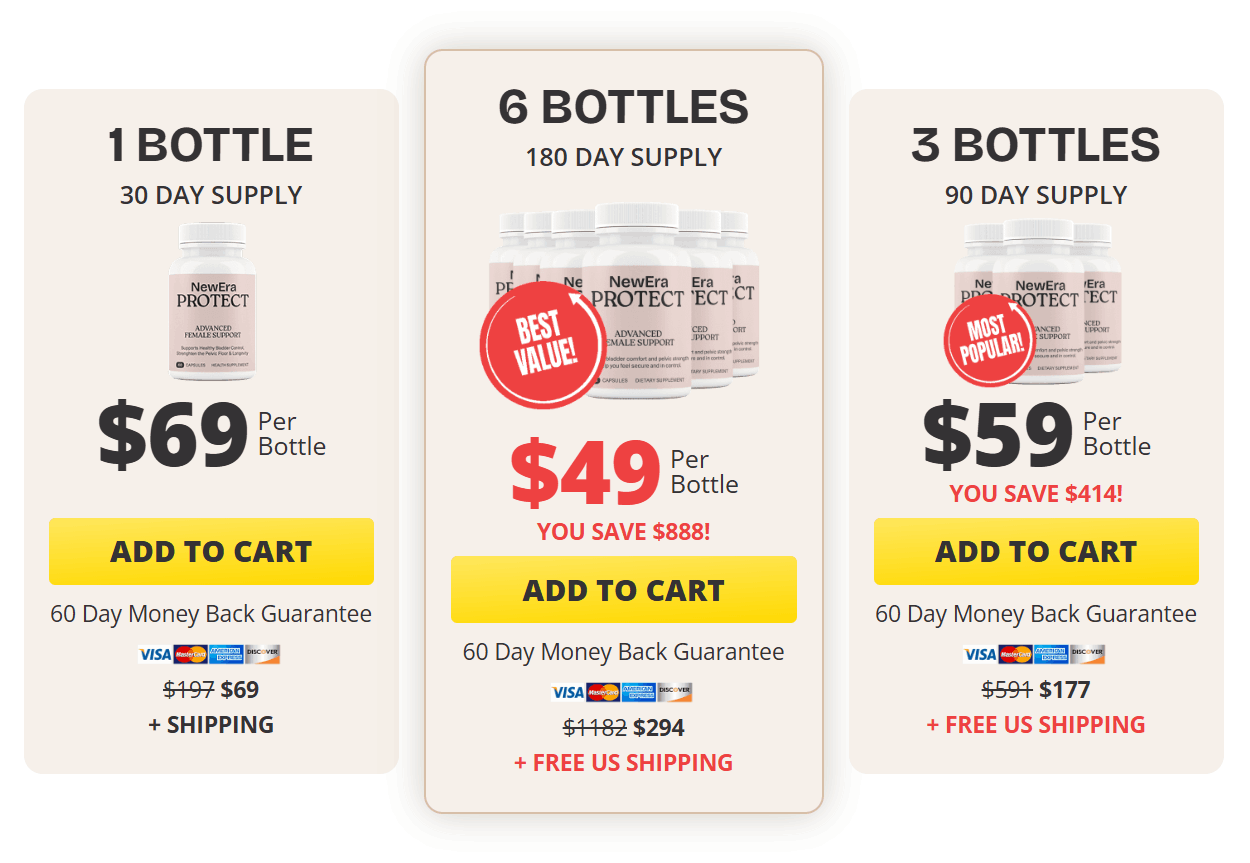Add the 1 Bottle package to cart

(211, 551)
